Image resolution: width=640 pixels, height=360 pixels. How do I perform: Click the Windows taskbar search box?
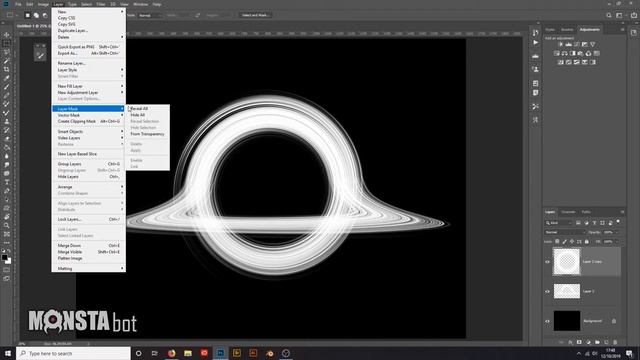73,353
